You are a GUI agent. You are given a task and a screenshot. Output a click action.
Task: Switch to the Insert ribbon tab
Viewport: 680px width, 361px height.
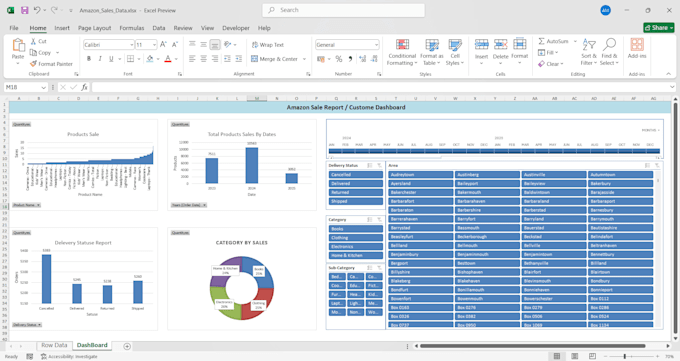(62, 28)
